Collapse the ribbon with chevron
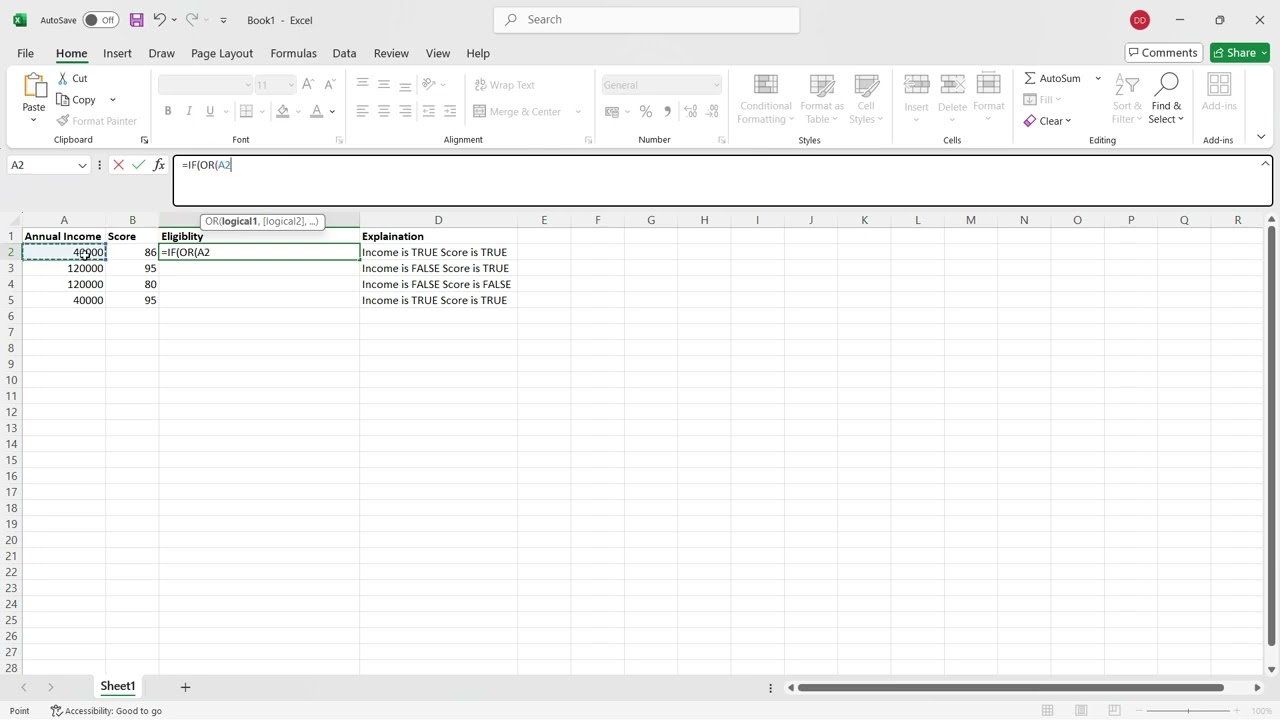 (1261, 137)
